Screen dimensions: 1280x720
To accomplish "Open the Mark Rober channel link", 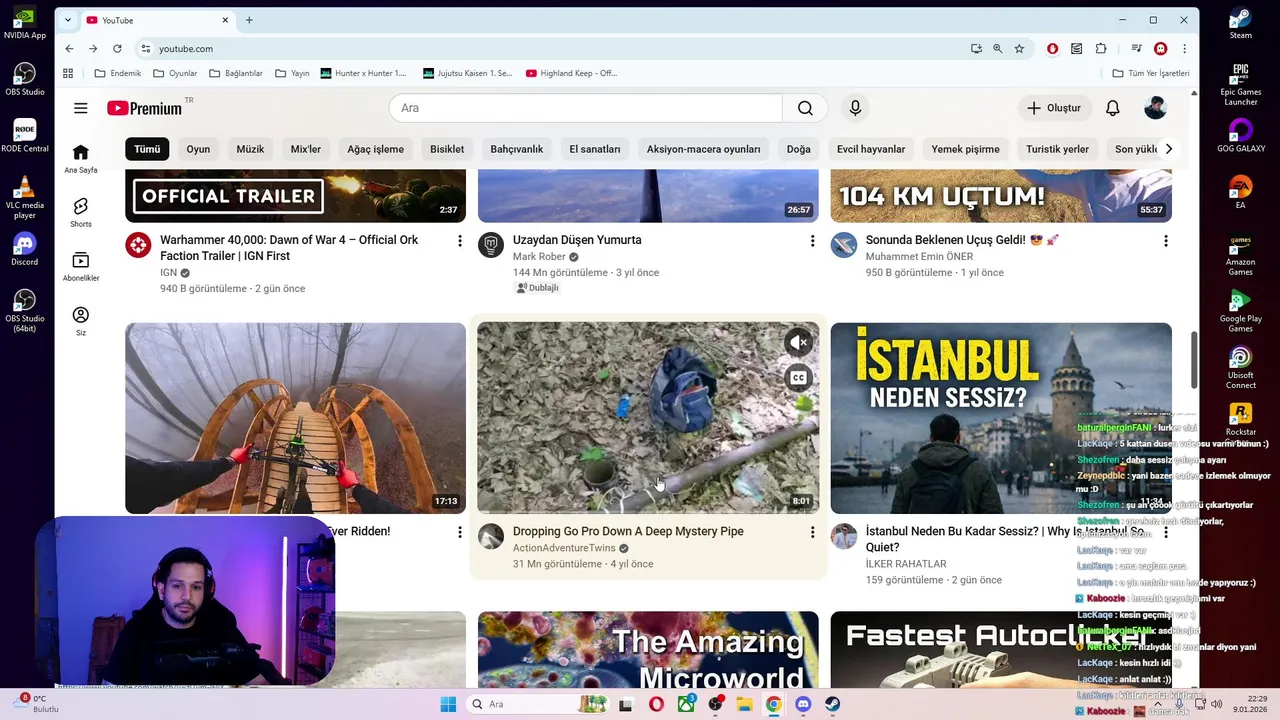I will point(539,257).
